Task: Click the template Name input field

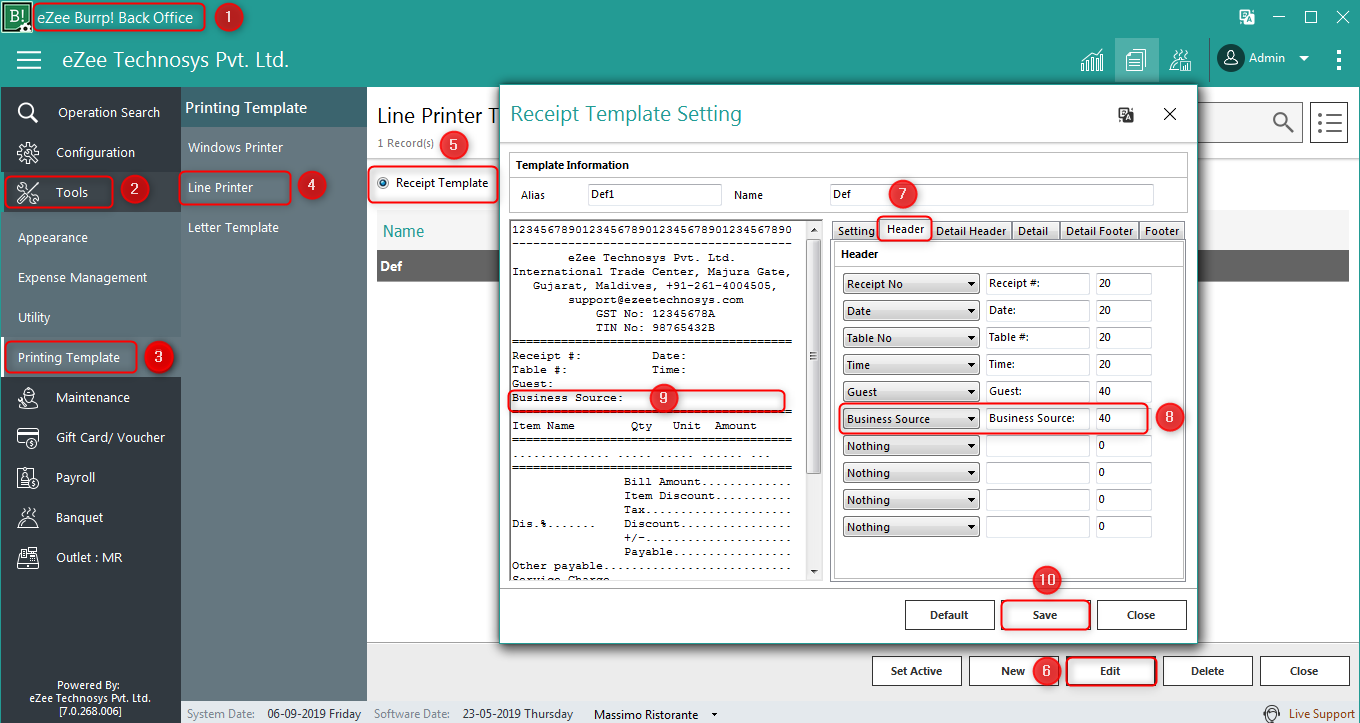Action: click(991, 195)
